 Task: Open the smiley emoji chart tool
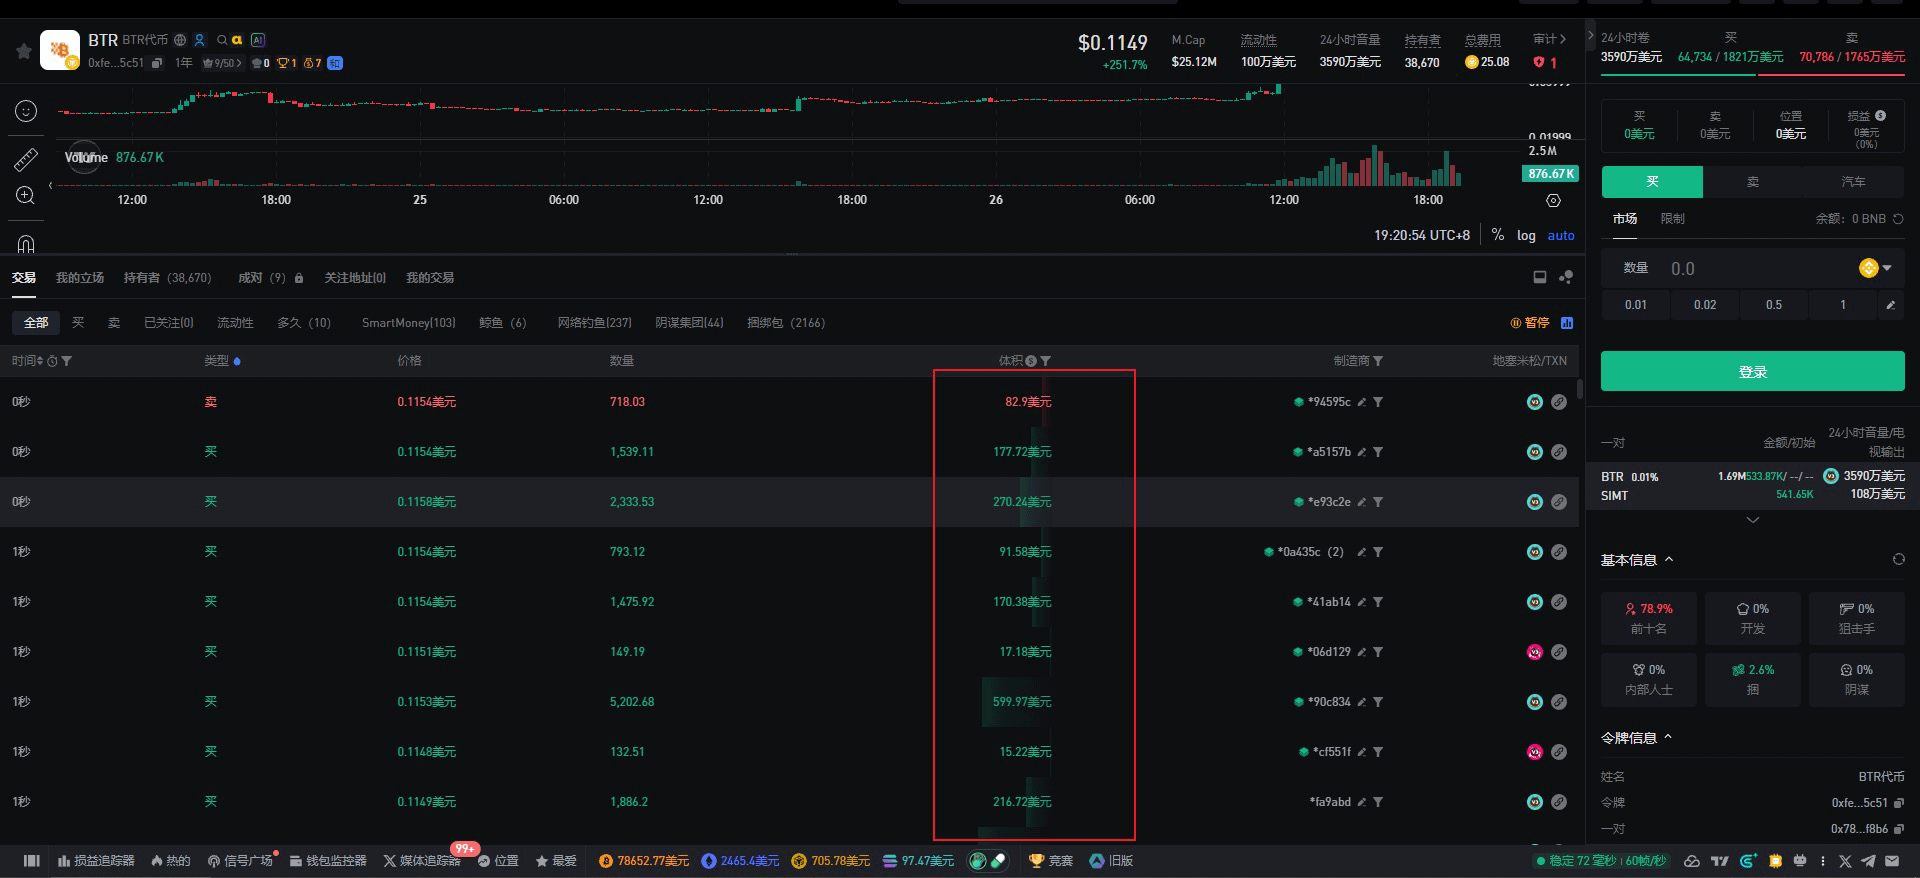click(26, 111)
